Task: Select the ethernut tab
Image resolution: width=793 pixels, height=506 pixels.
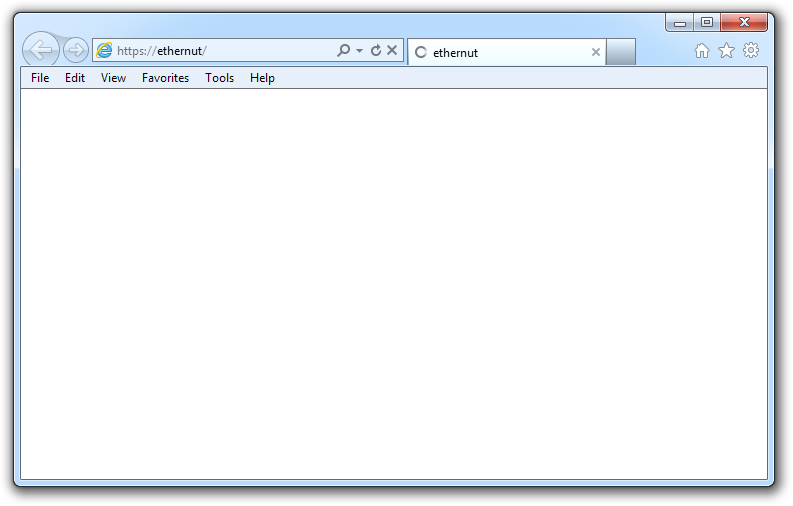Action: point(507,52)
